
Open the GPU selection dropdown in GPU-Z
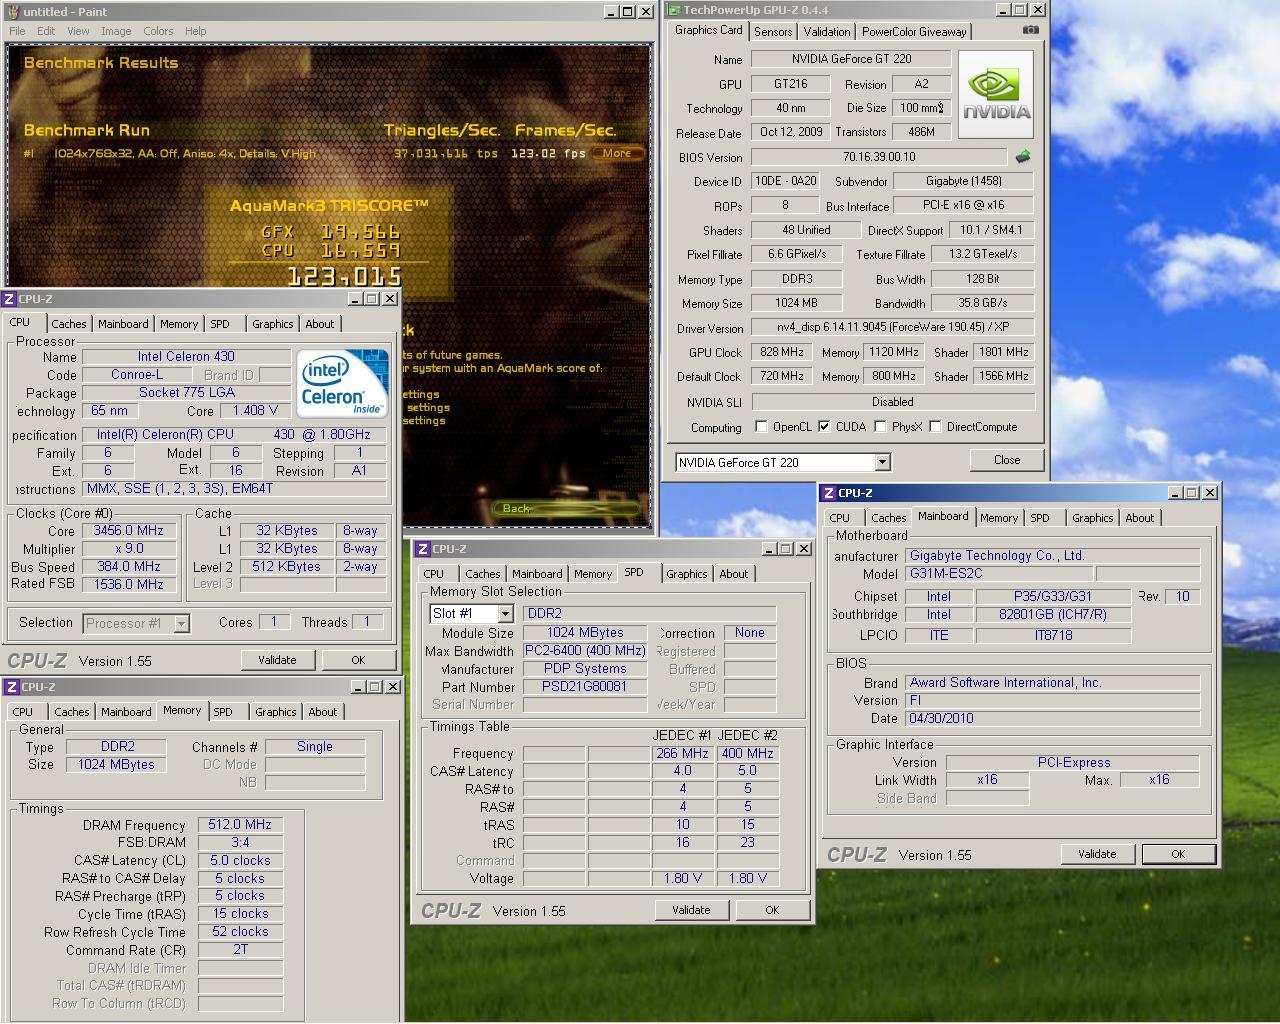(x=882, y=462)
